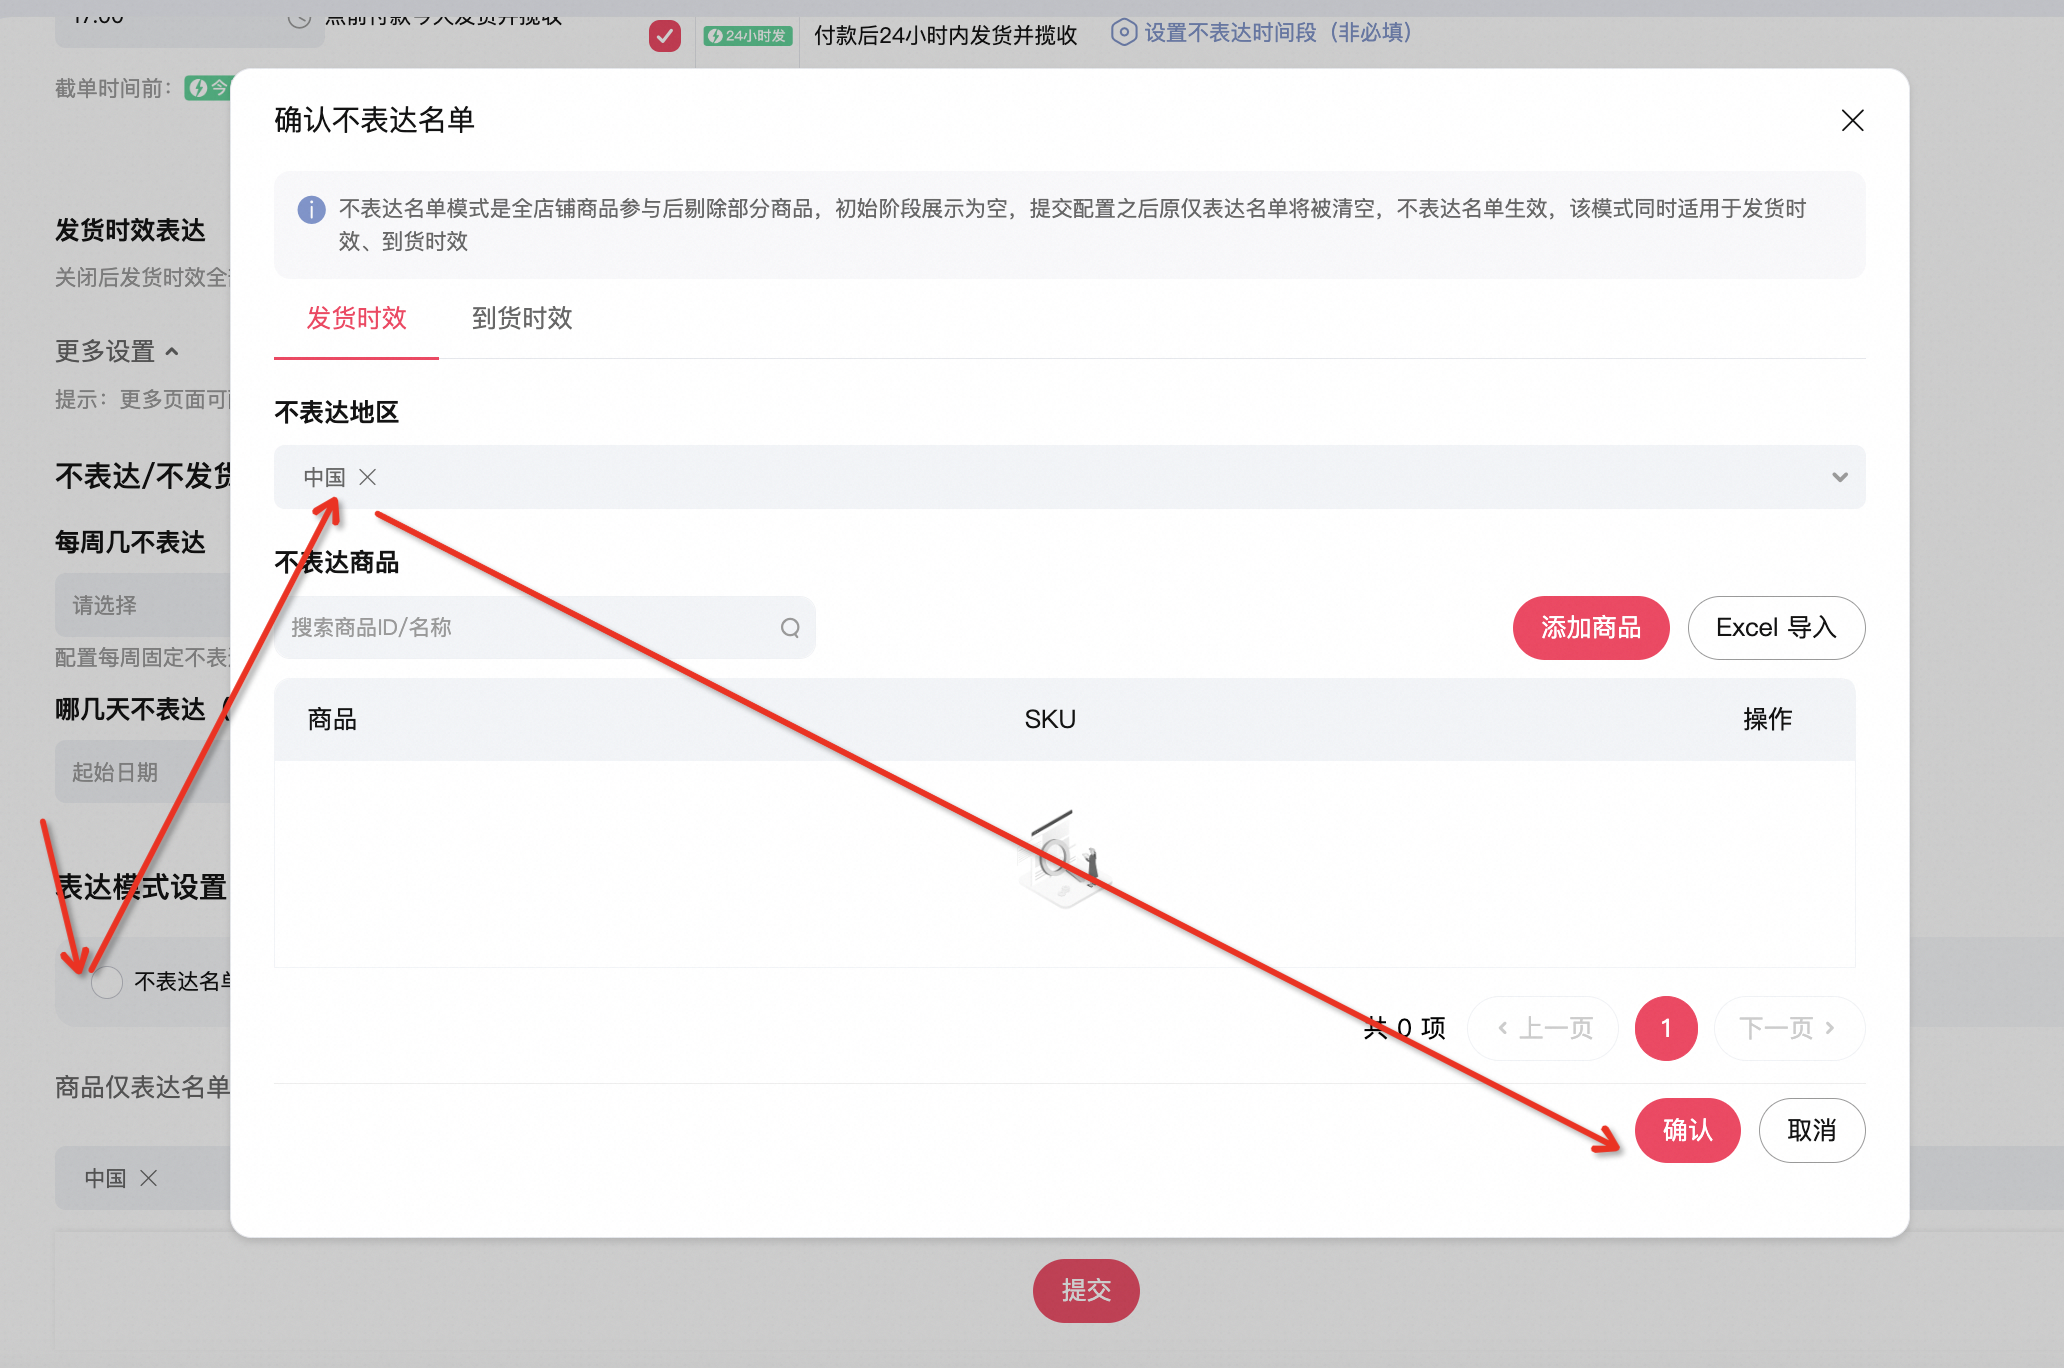2064x1368 pixels.
Task: Go to next page 下一页
Action: click(x=1789, y=1028)
